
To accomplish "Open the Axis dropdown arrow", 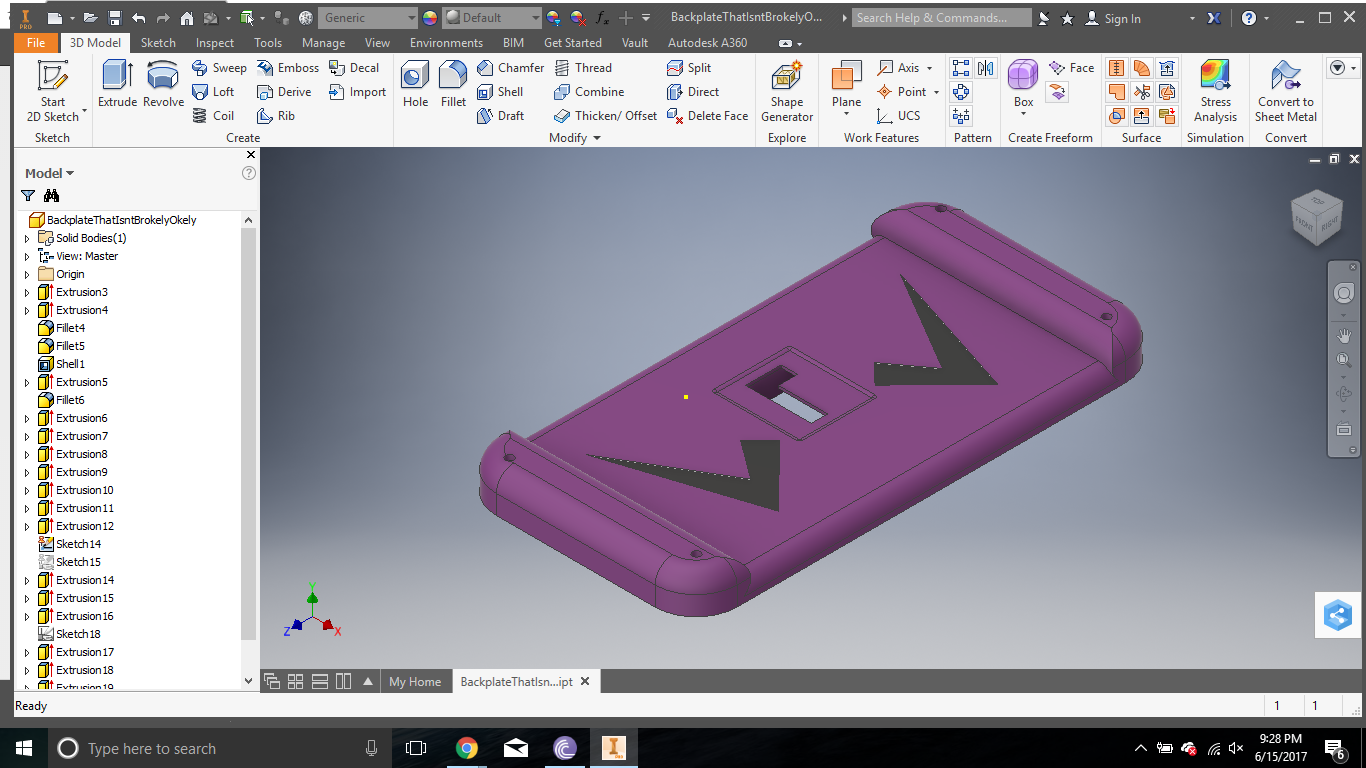I will pos(930,68).
